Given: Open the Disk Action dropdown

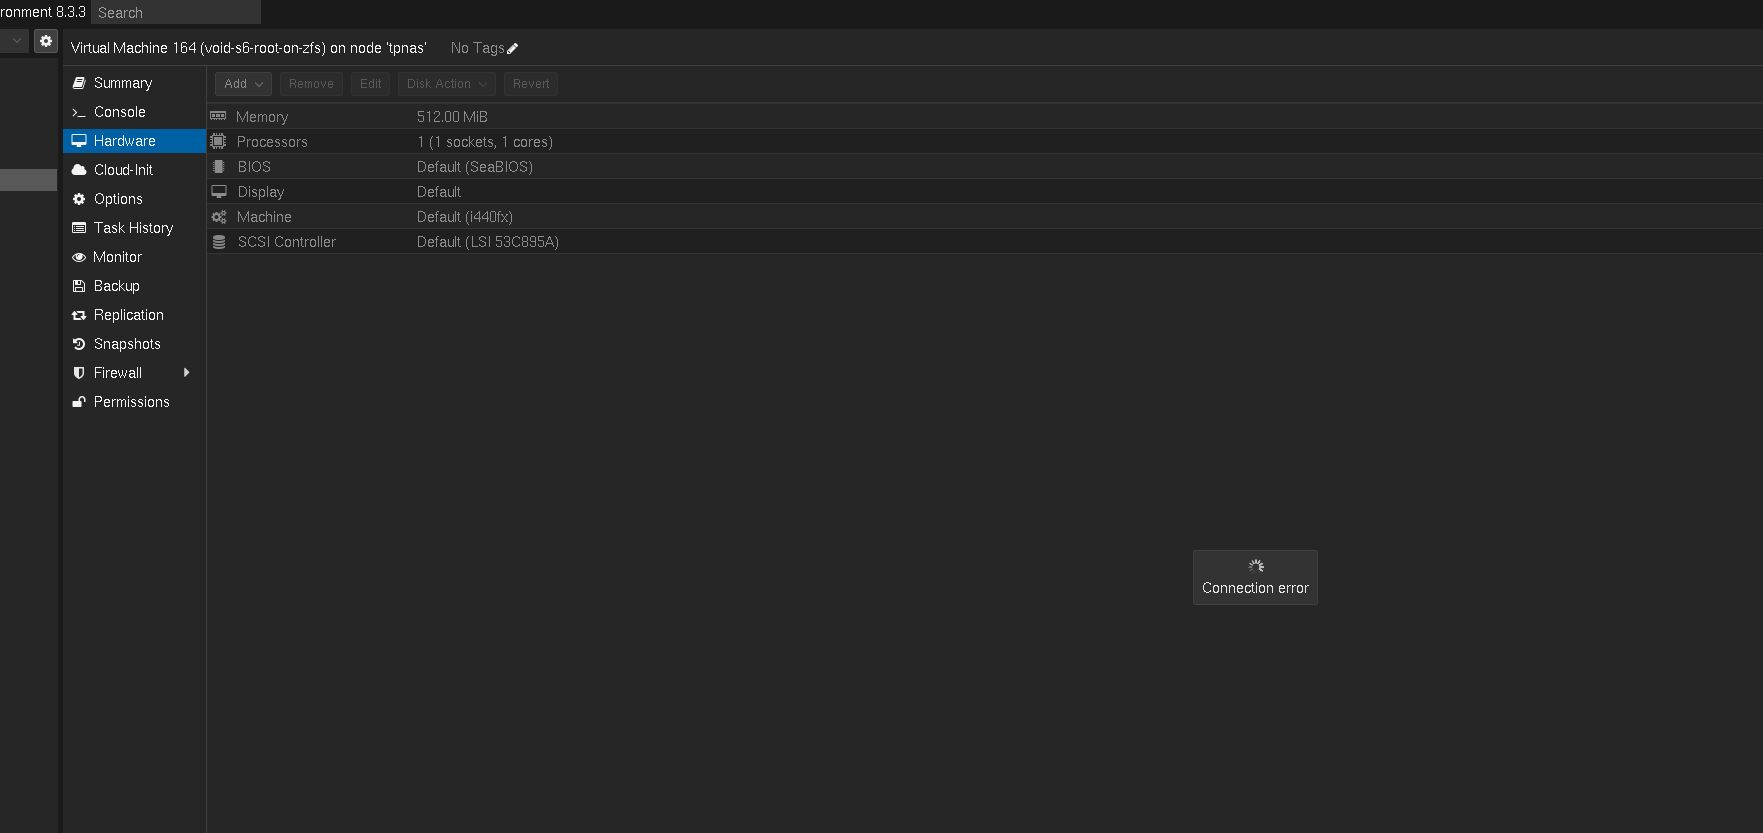Looking at the screenshot, I should pyautogui.click(x=446, y=84).
